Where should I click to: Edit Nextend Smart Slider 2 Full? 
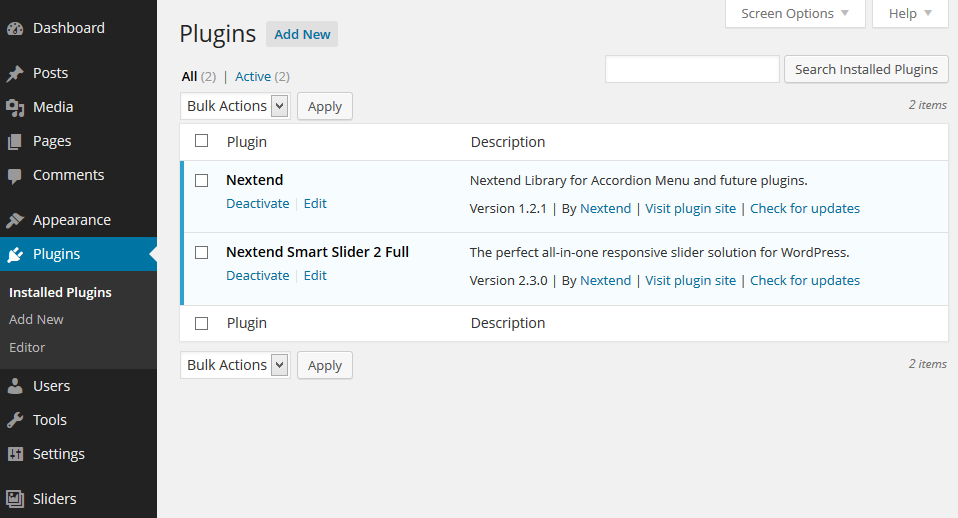(315, 275)
